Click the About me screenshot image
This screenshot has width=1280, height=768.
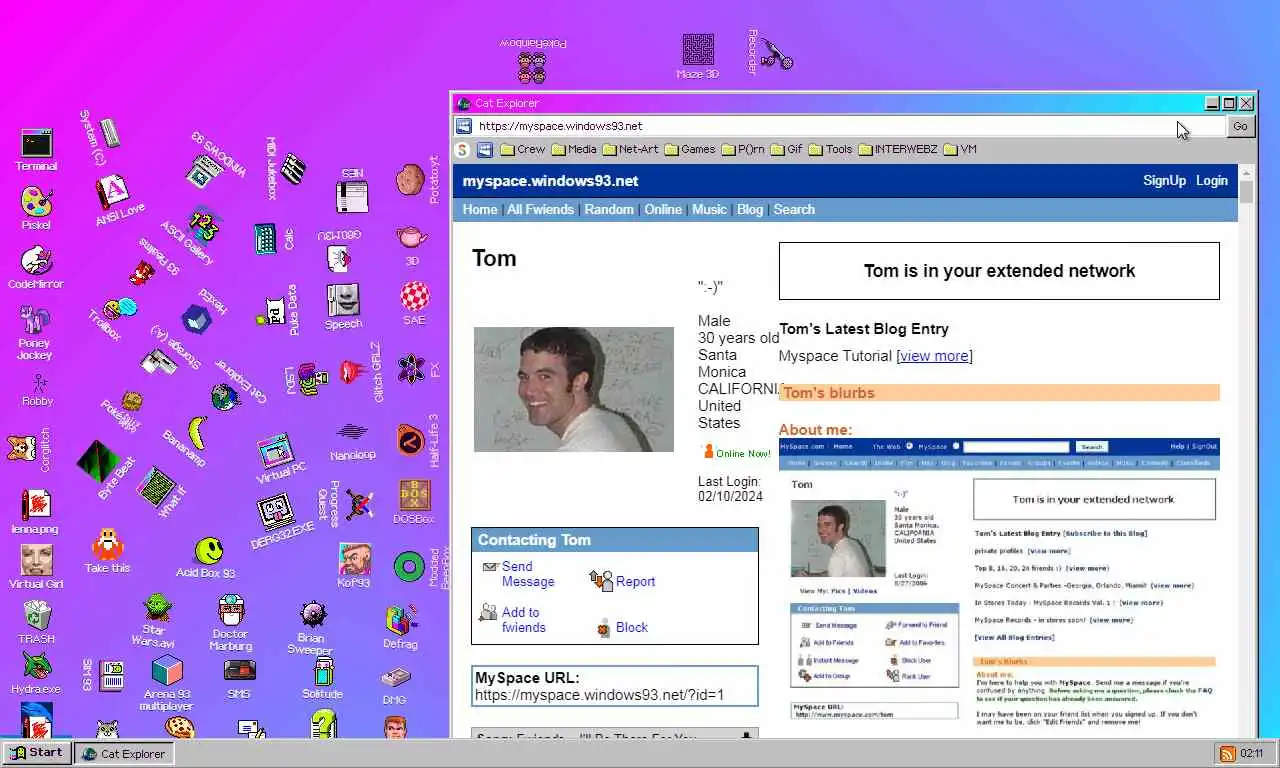pyautogui.click(x=999, y=587)
